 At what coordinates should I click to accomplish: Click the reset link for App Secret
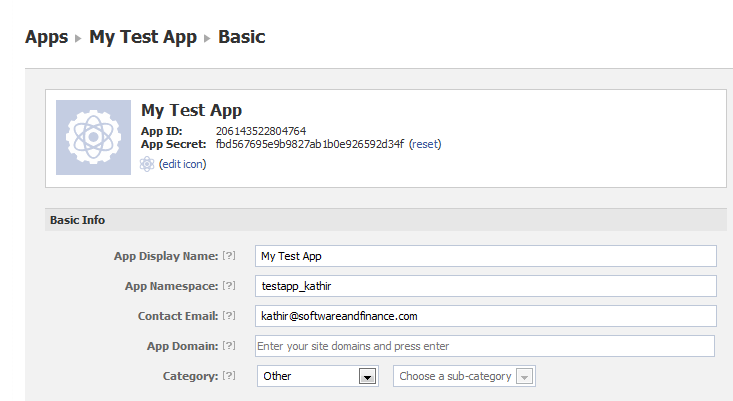pyautogui.click(x=424, y=144)
